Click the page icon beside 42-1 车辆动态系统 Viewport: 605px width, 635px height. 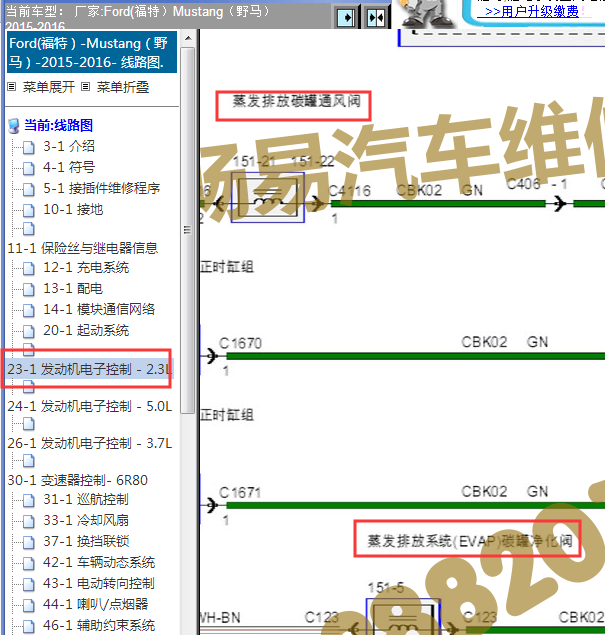tap(28, 564)
